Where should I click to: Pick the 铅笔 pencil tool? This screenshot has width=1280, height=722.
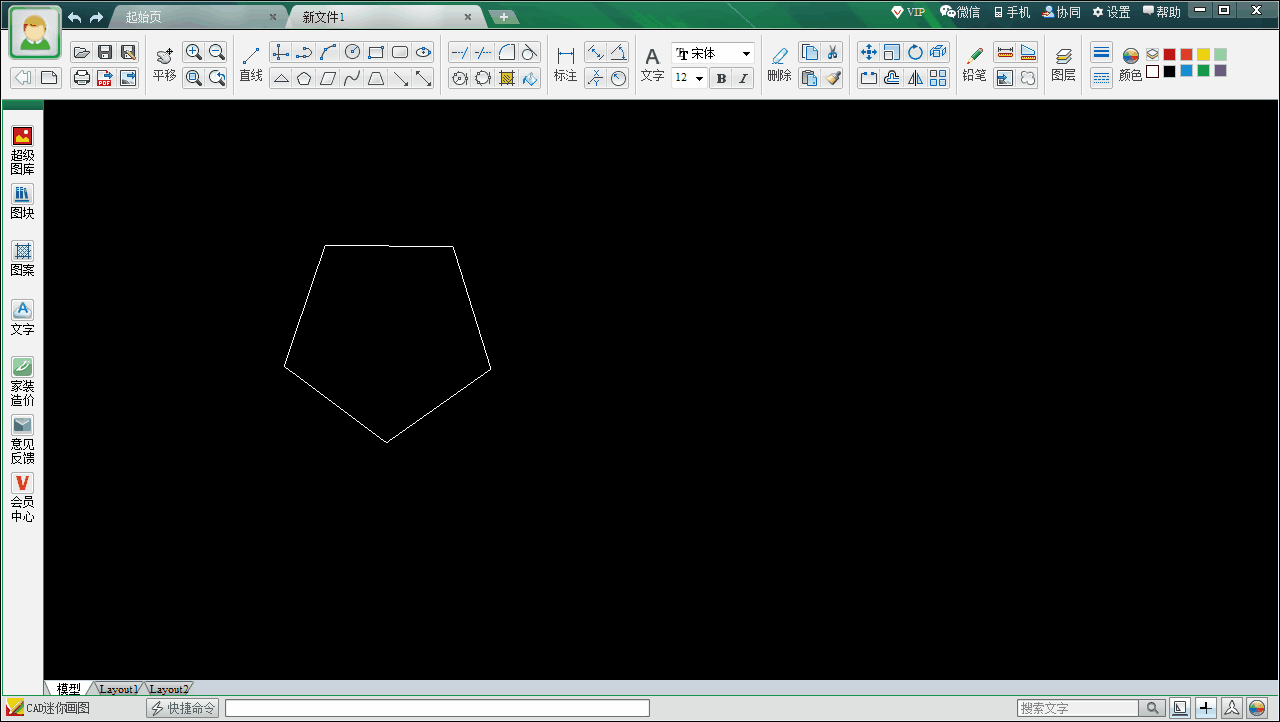pos(974,64)
